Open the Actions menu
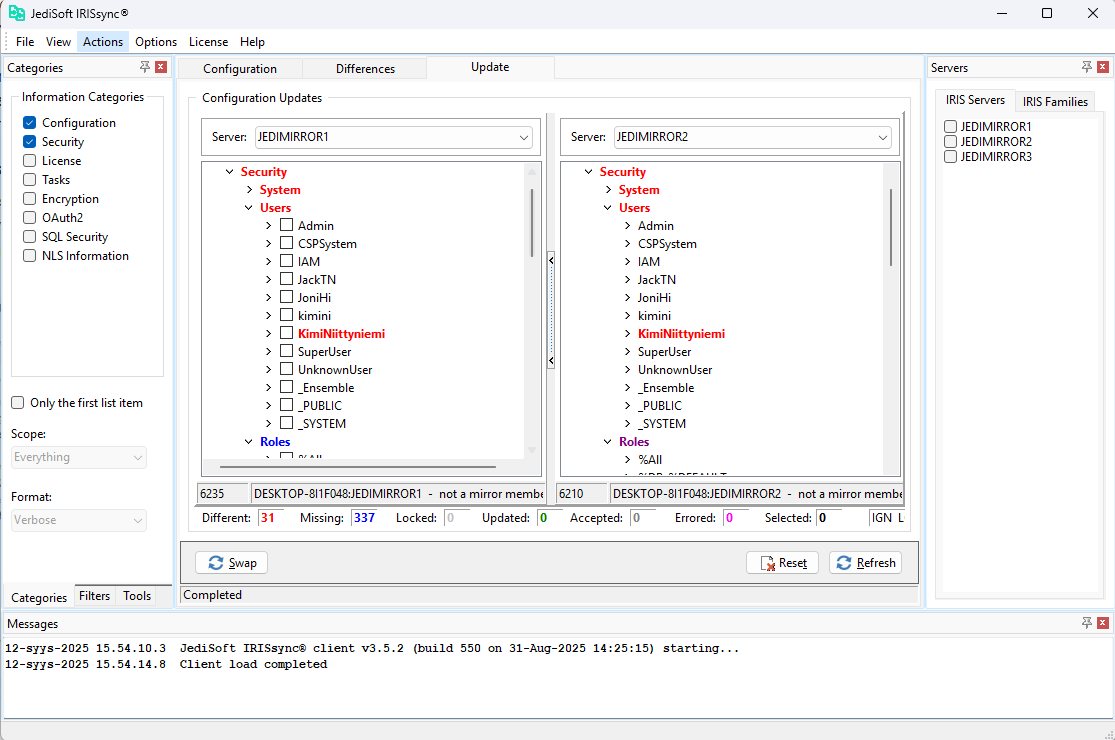1115x740 pixels. click(x=103, y=42)
